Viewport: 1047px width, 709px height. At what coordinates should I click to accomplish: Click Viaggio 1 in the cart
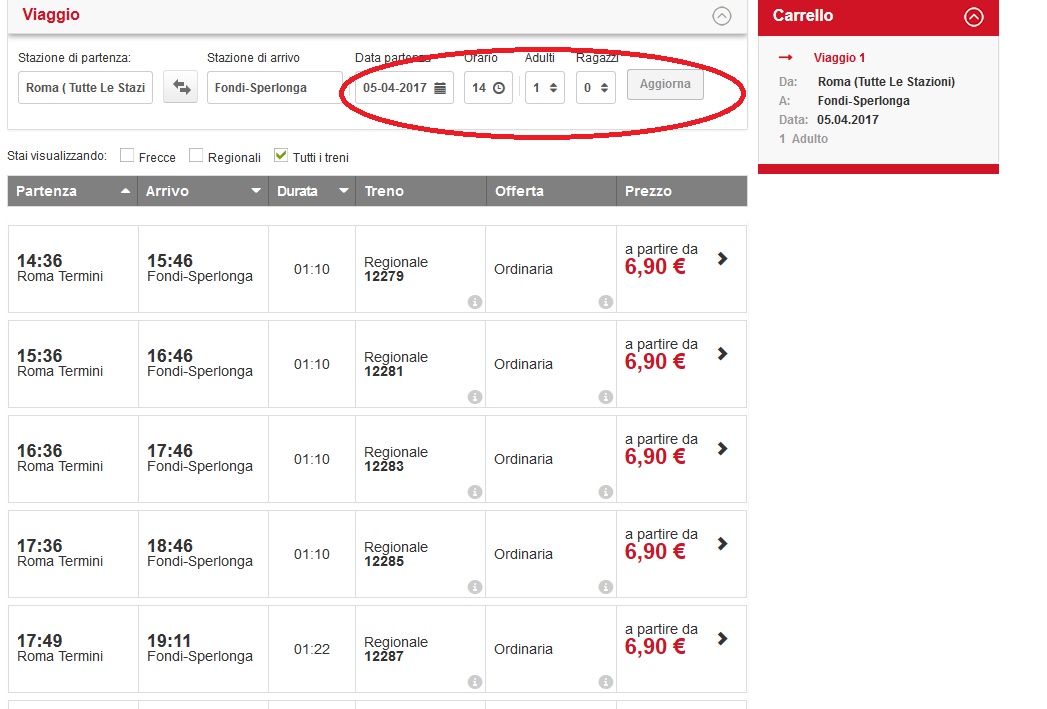pyautogui.click(x=839, y=57)
